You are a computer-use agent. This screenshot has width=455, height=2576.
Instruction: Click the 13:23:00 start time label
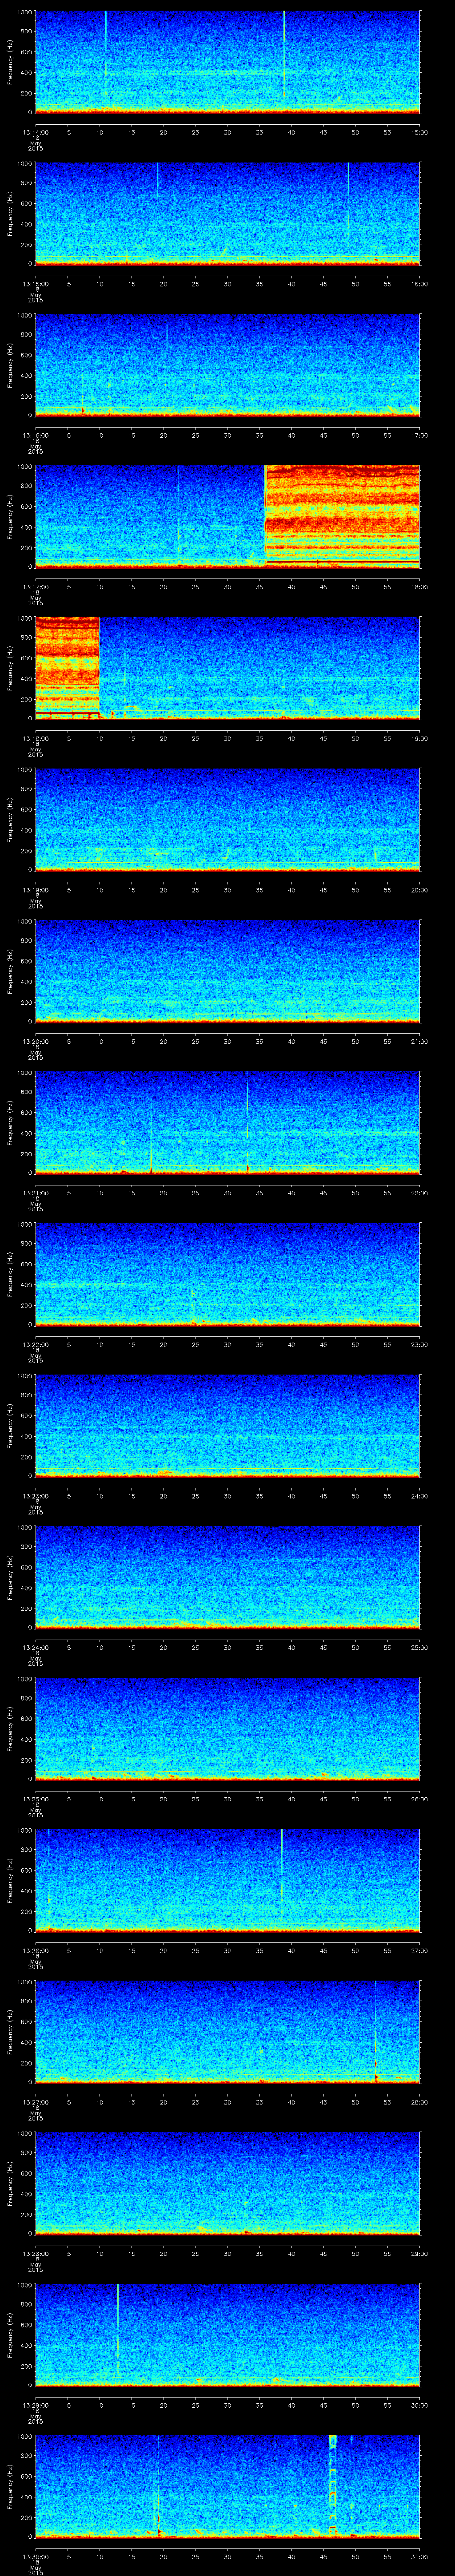coord(35,1496)
